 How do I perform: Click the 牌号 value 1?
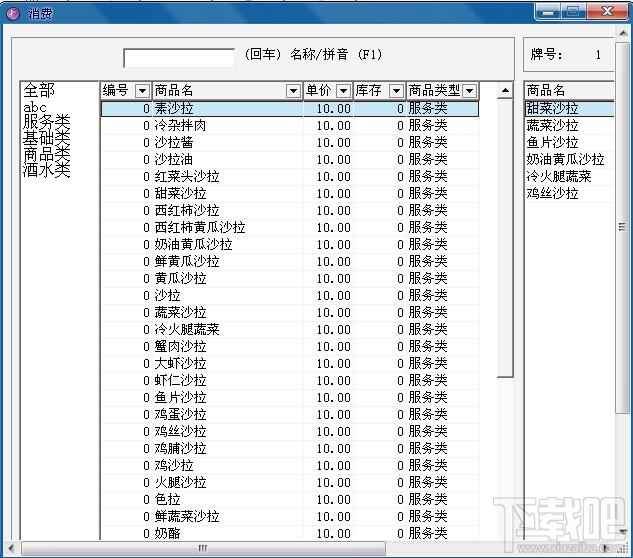point(598,55)
